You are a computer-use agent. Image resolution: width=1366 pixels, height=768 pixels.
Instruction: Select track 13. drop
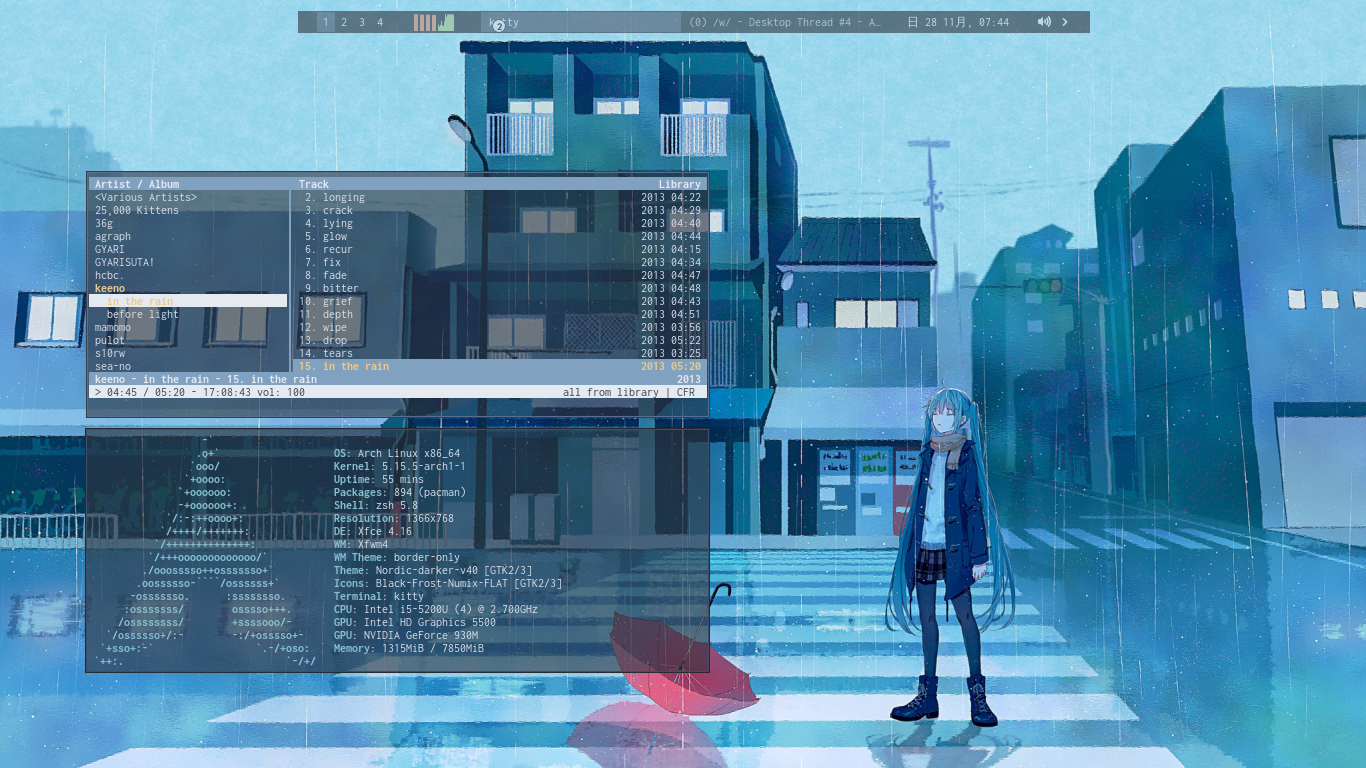point(500,340)
